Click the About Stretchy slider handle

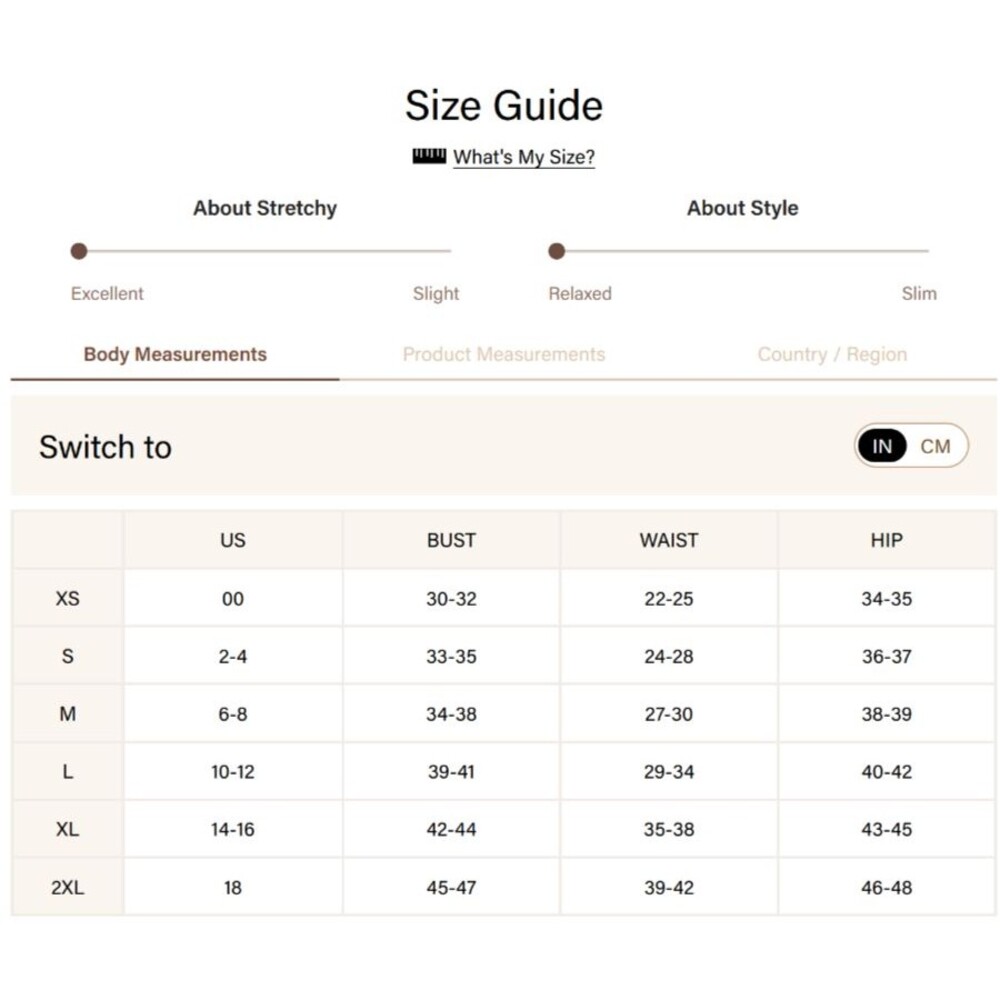pyautogui.click(x=78, y=251)
